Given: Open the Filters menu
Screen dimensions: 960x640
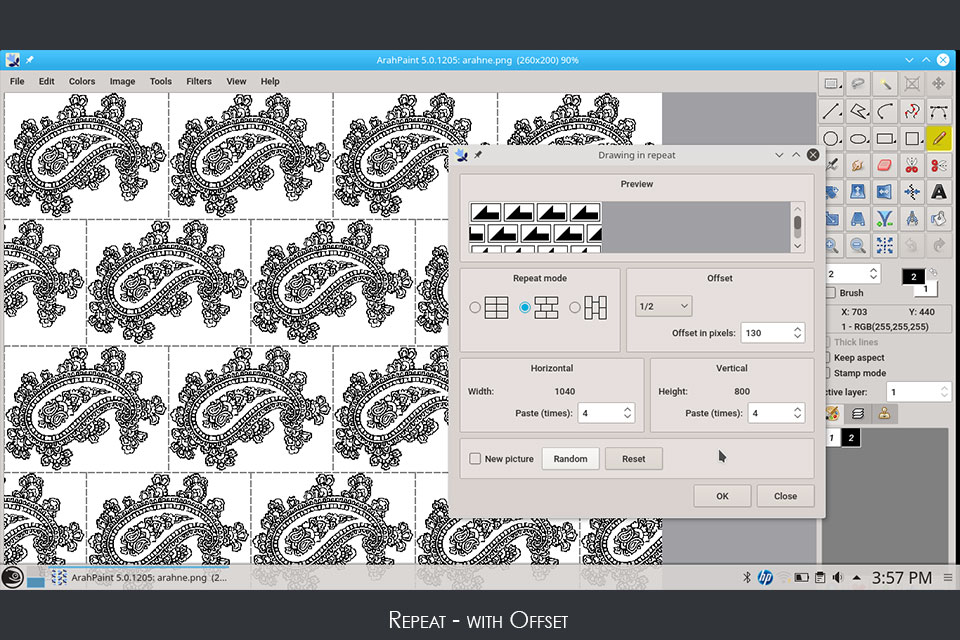Looking at the screenshot, I should click(x=199, y=81).
